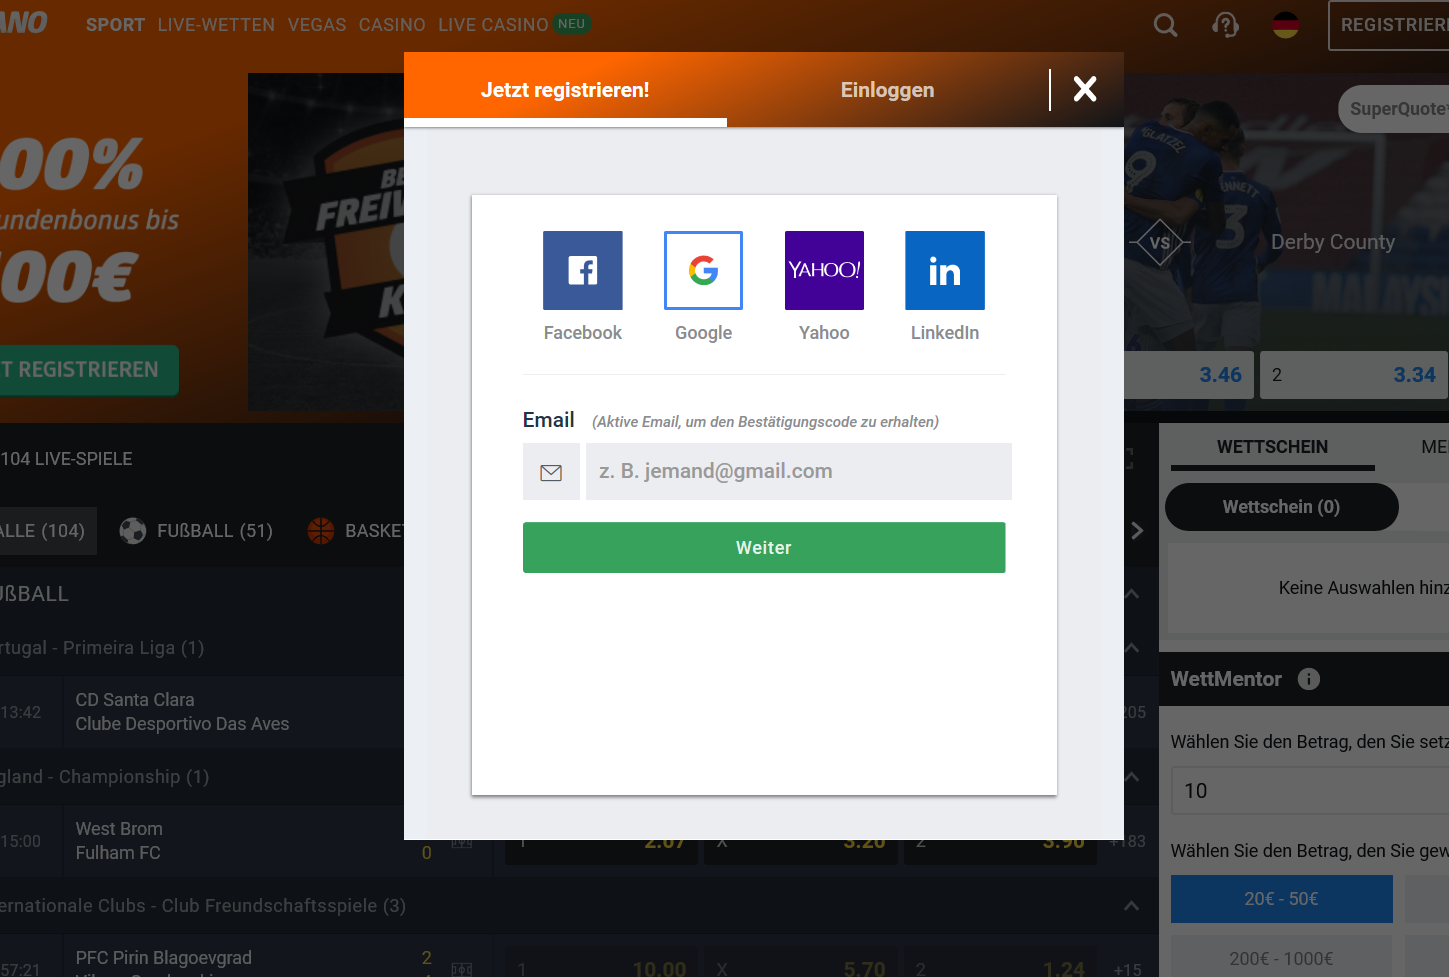Open the SPORT menu item

[x=115, y=25]
